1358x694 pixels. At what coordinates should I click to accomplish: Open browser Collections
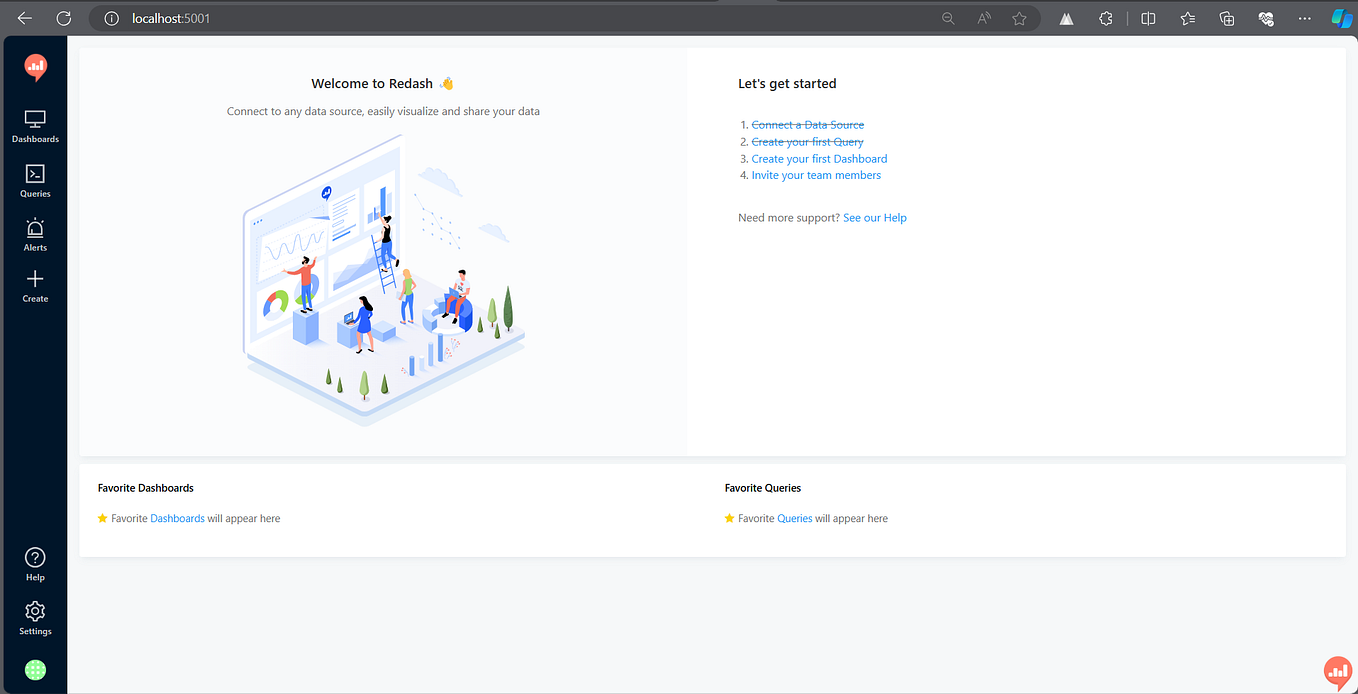pyautogui.click(x=1226, y=17)
